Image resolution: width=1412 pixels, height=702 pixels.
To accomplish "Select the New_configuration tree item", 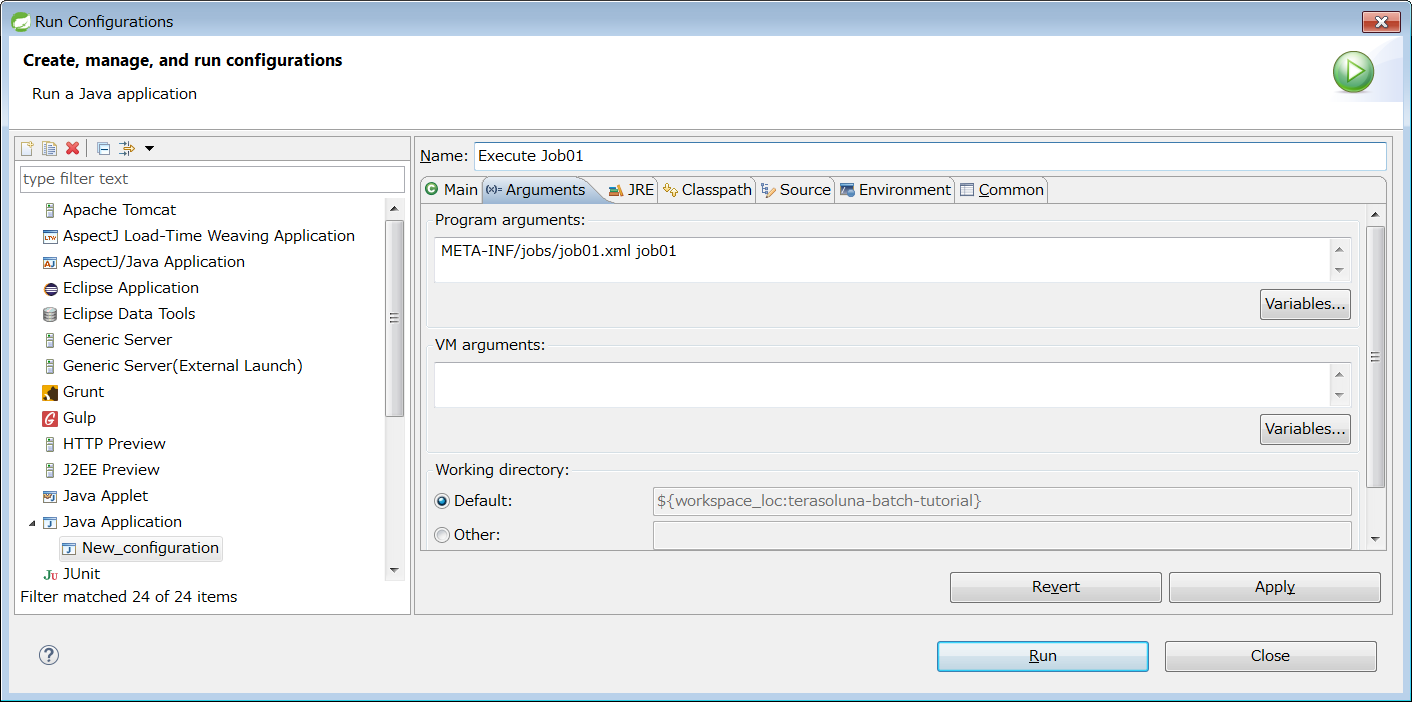I will (140, 548).
